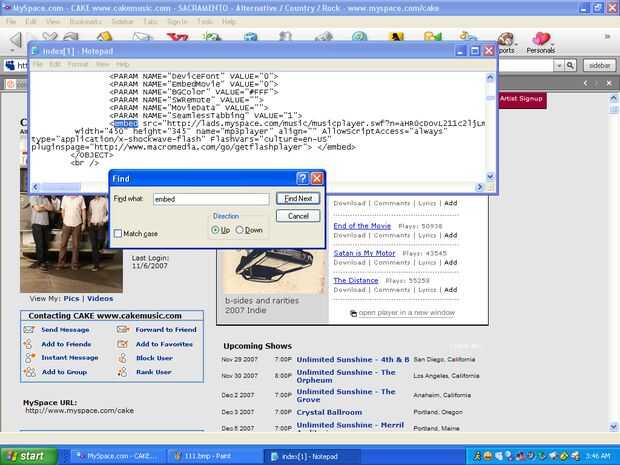The width and height of the screenshot is (620, 465).
Task: Click into the 'Find what' text field
Action: [x=211, y=199]
